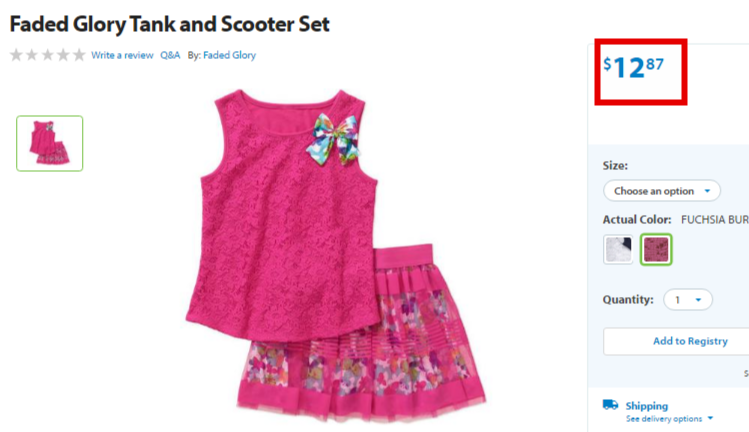Image resolution: width=749 pixels, height=432 pixels.
Task: Click the Size dropdown arrow icon
Action: pyautogui.click(x=707, y=191)
